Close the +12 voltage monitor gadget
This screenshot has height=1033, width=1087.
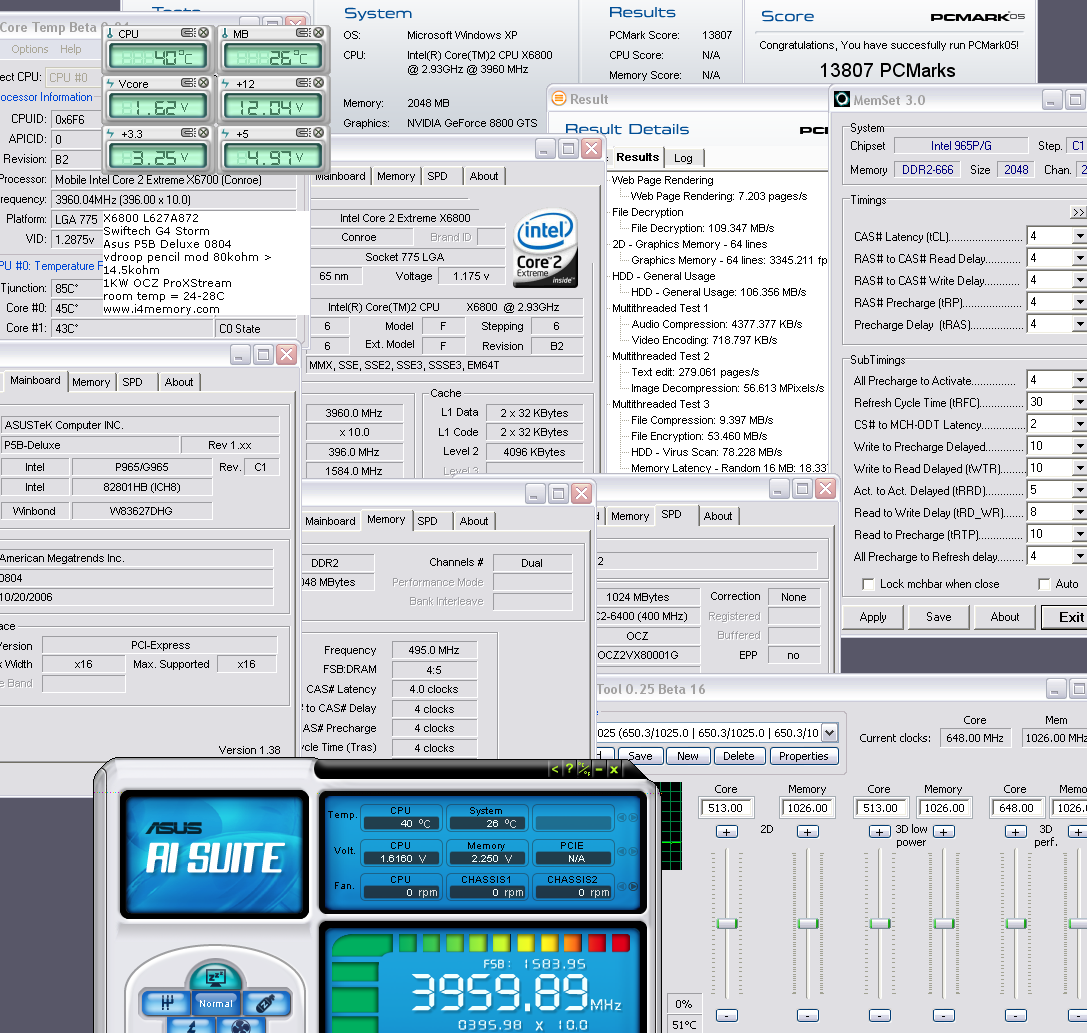(x=318, y=83)
